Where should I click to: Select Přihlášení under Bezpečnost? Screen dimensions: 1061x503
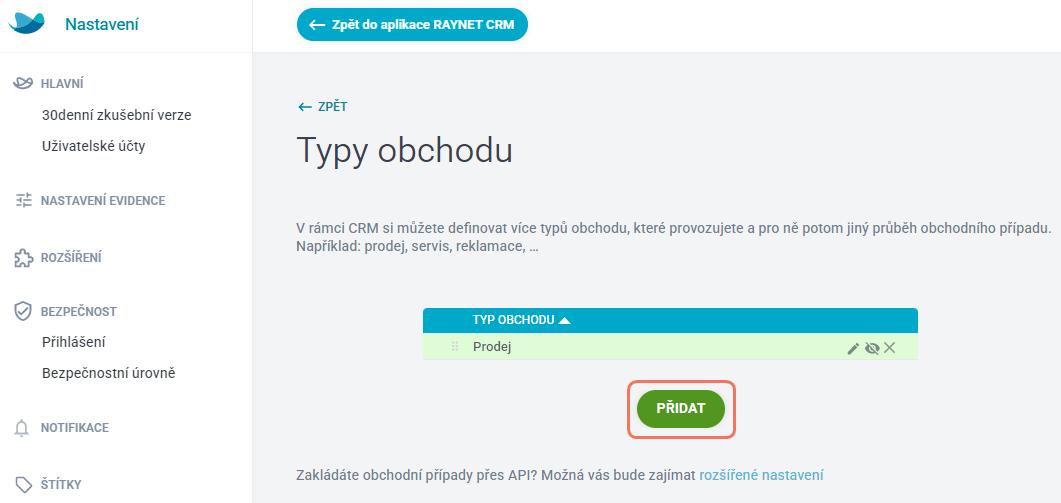coord(74,343)
